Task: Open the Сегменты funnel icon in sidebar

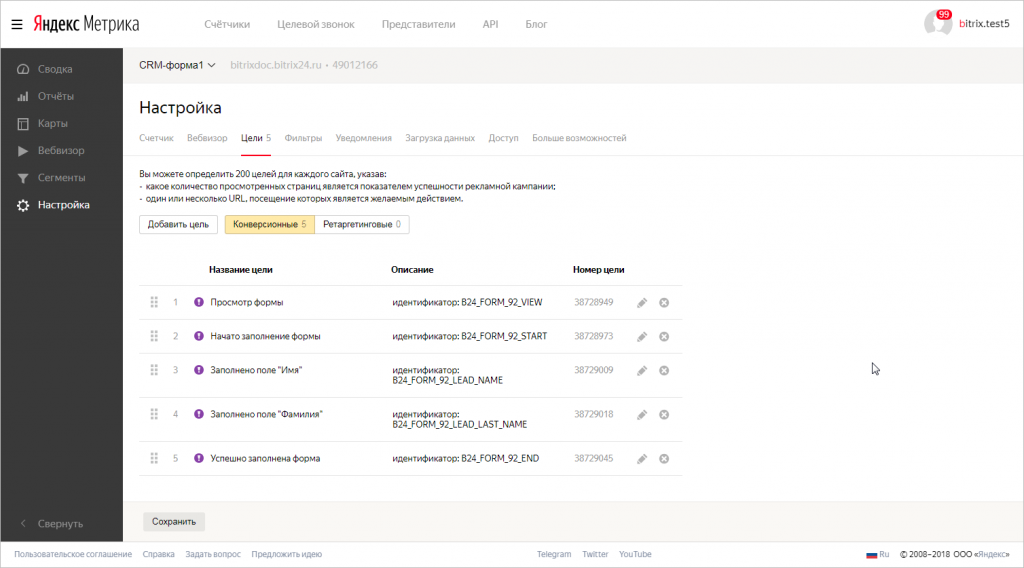Action: [x=23, y=178]
